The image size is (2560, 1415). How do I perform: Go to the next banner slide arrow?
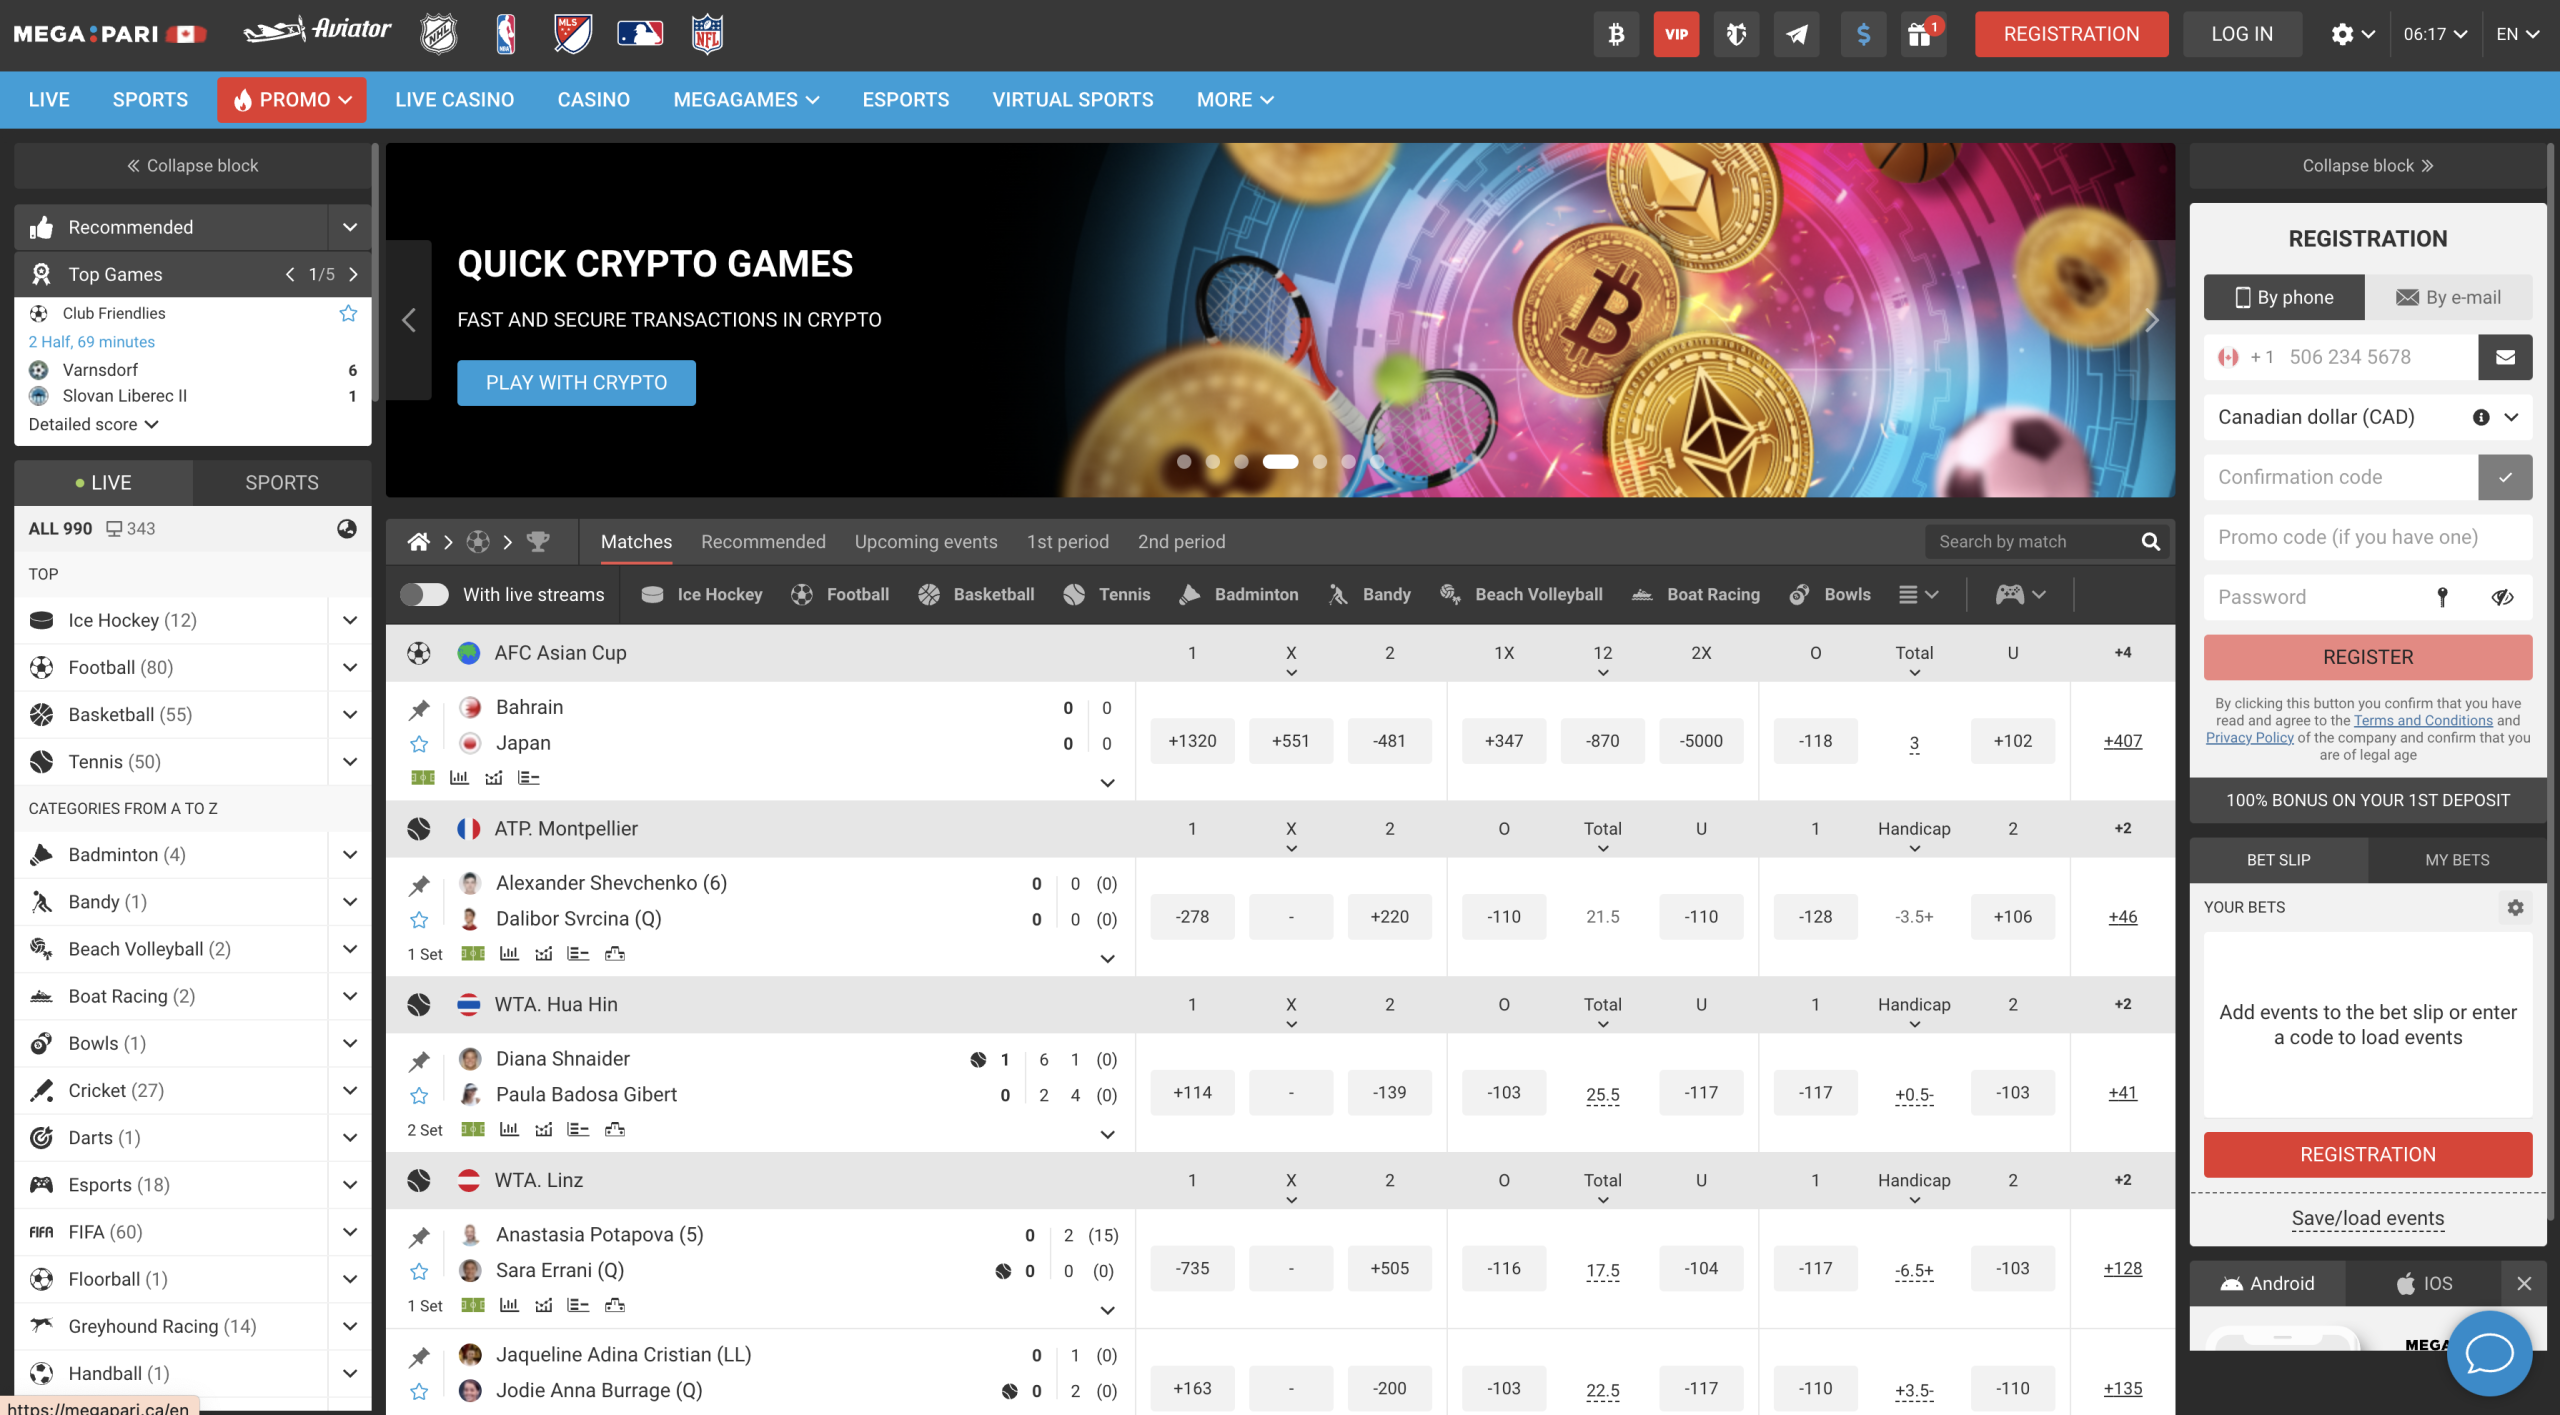tap(2152, 320)
